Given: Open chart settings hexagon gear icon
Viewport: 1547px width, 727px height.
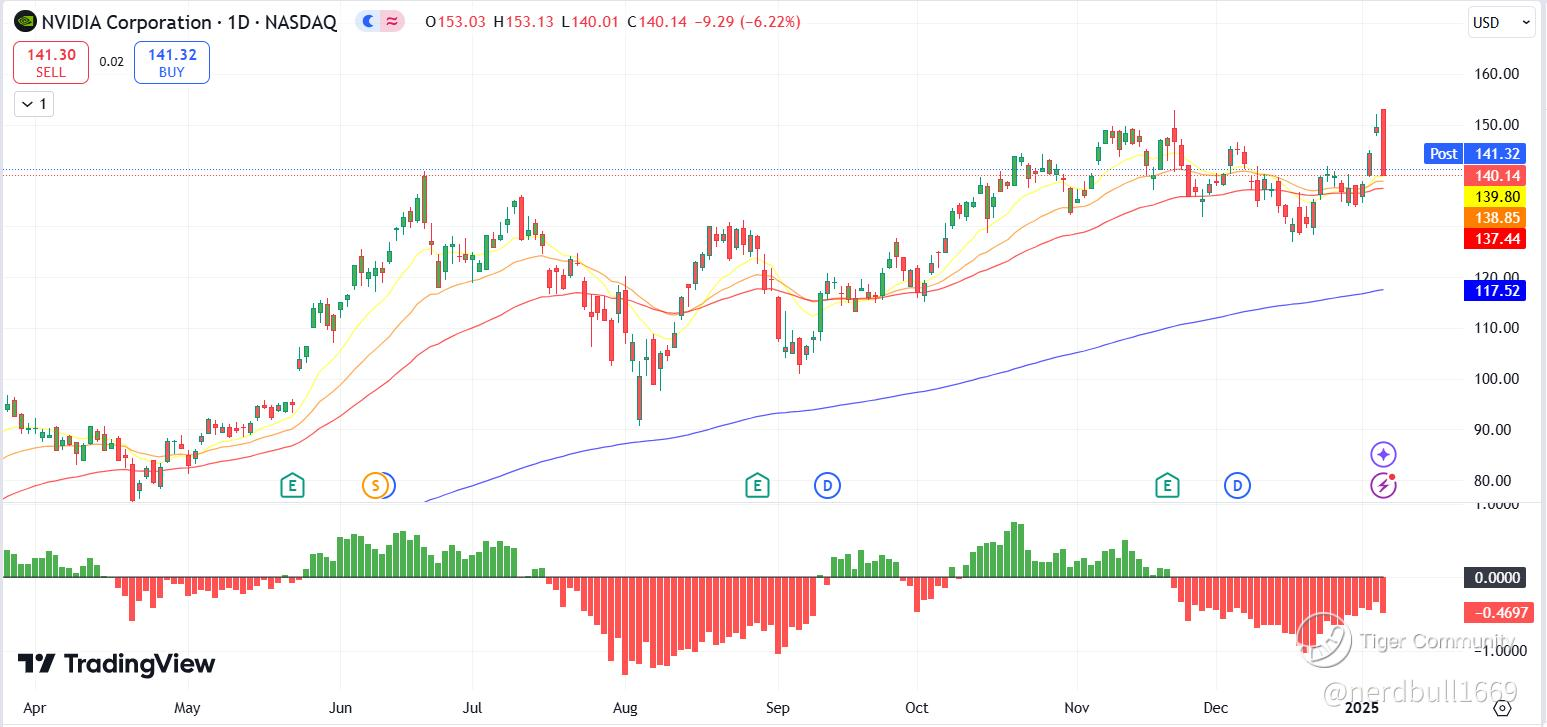Looking at the screenshot, I should click(x=1502, y=708).
